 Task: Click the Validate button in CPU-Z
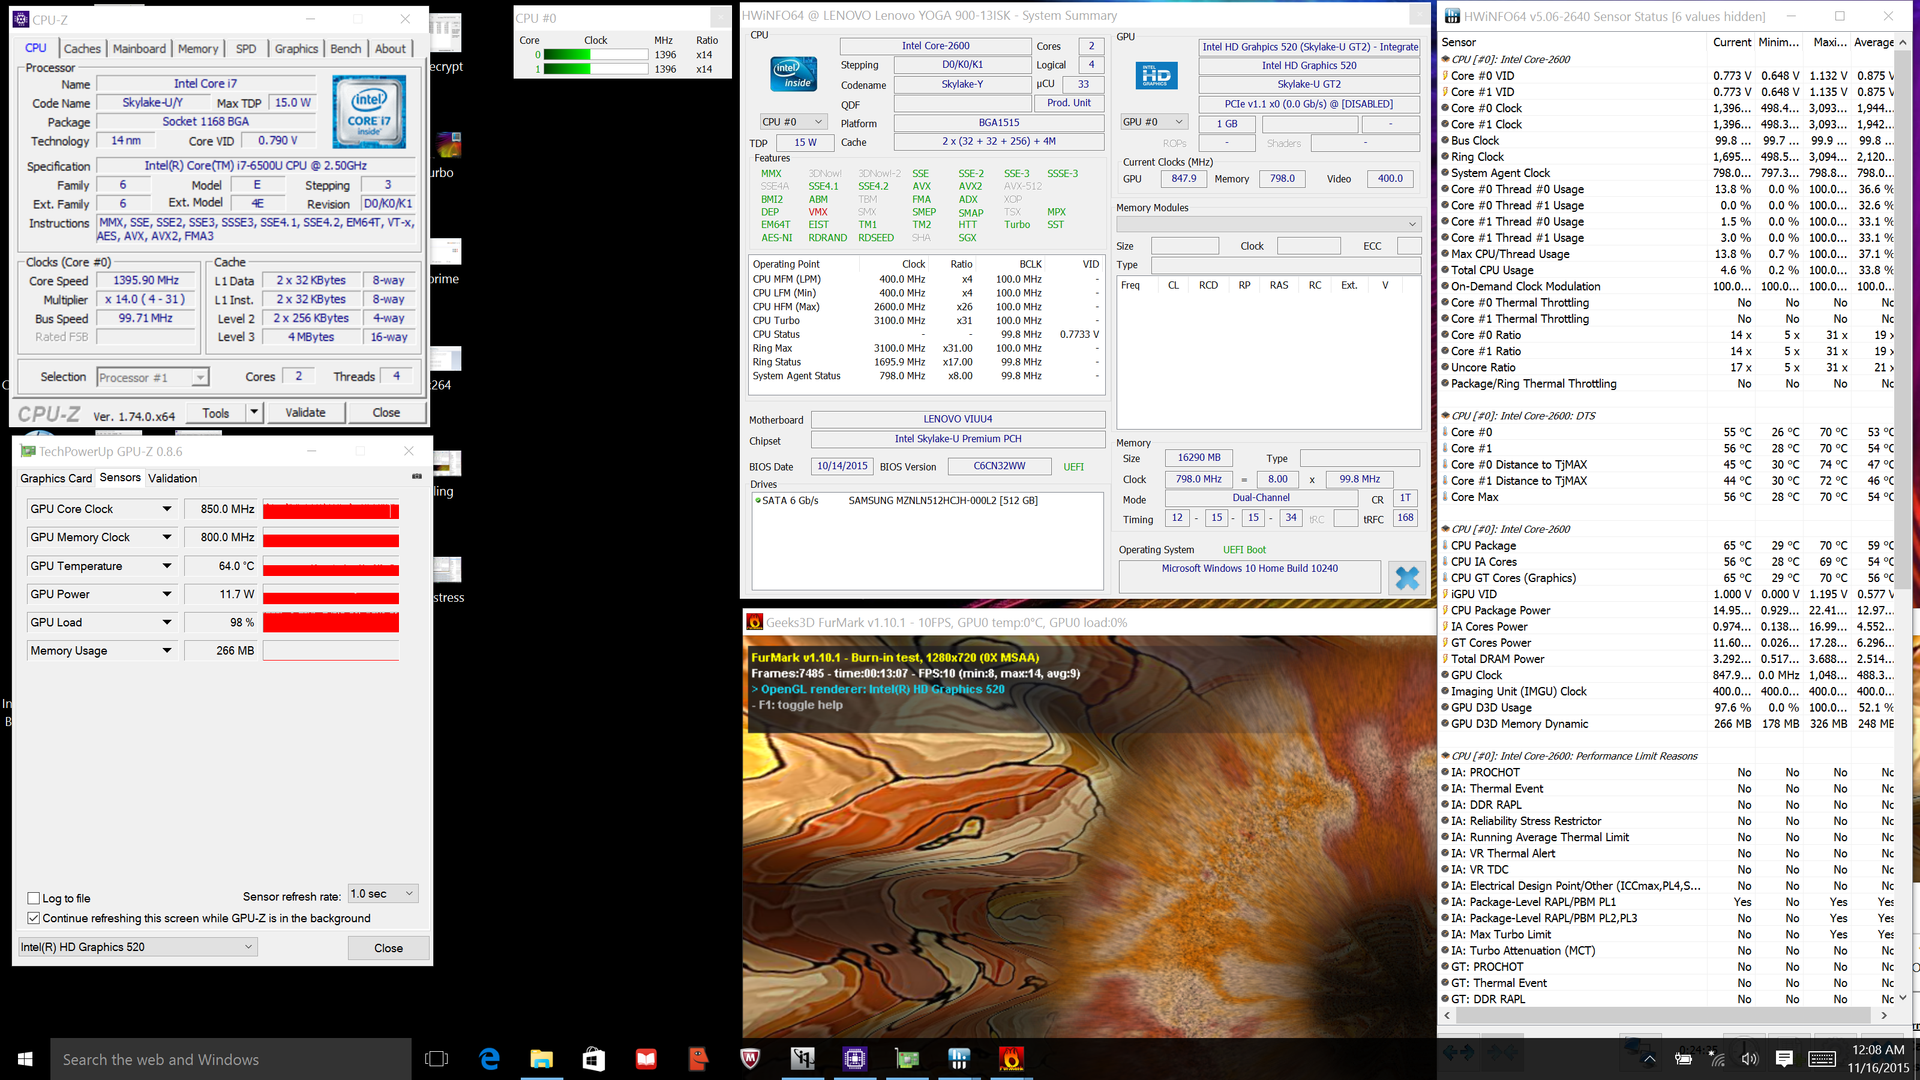(305, 412)
